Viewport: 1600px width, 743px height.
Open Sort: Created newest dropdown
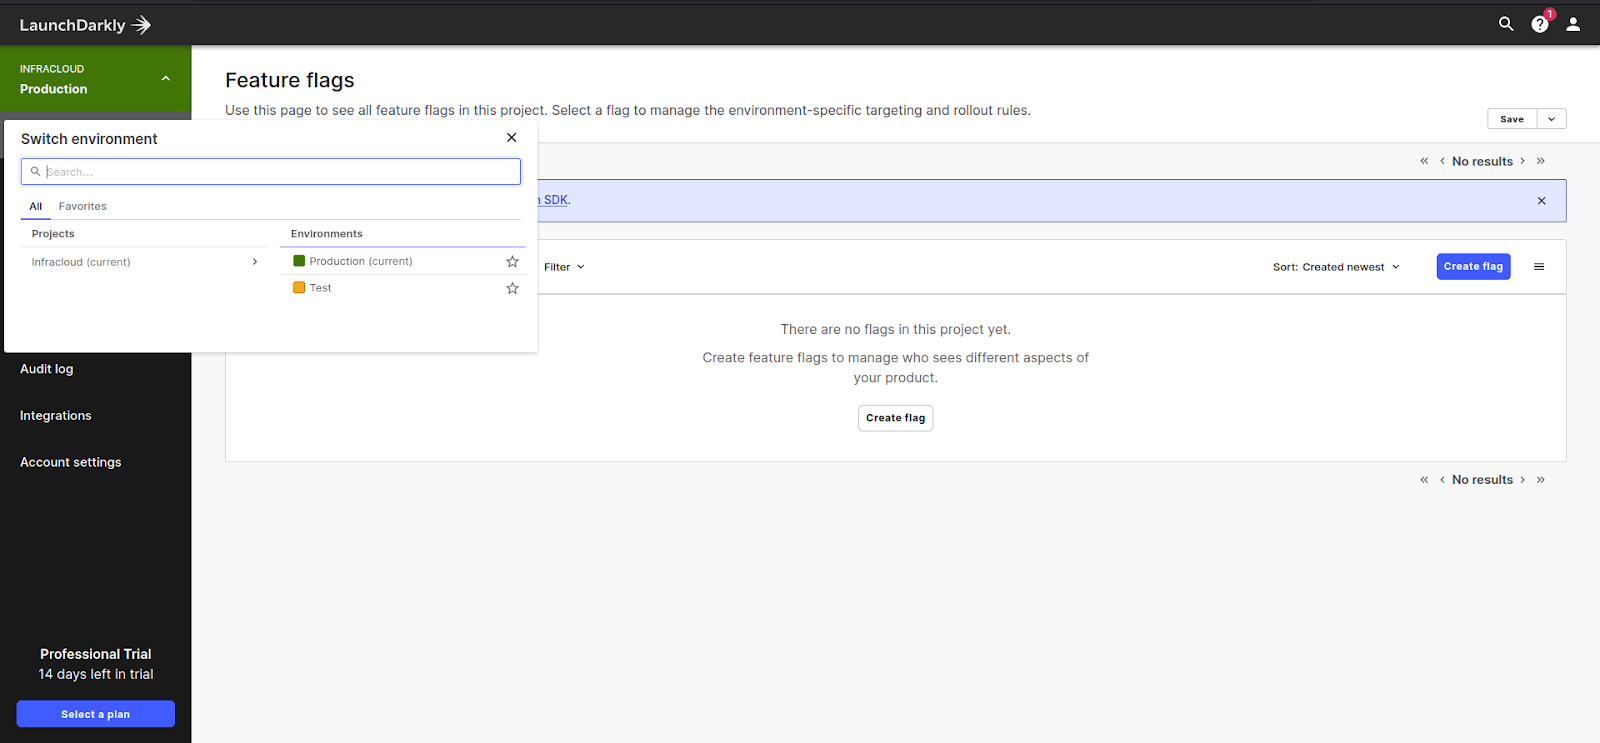1336,267
